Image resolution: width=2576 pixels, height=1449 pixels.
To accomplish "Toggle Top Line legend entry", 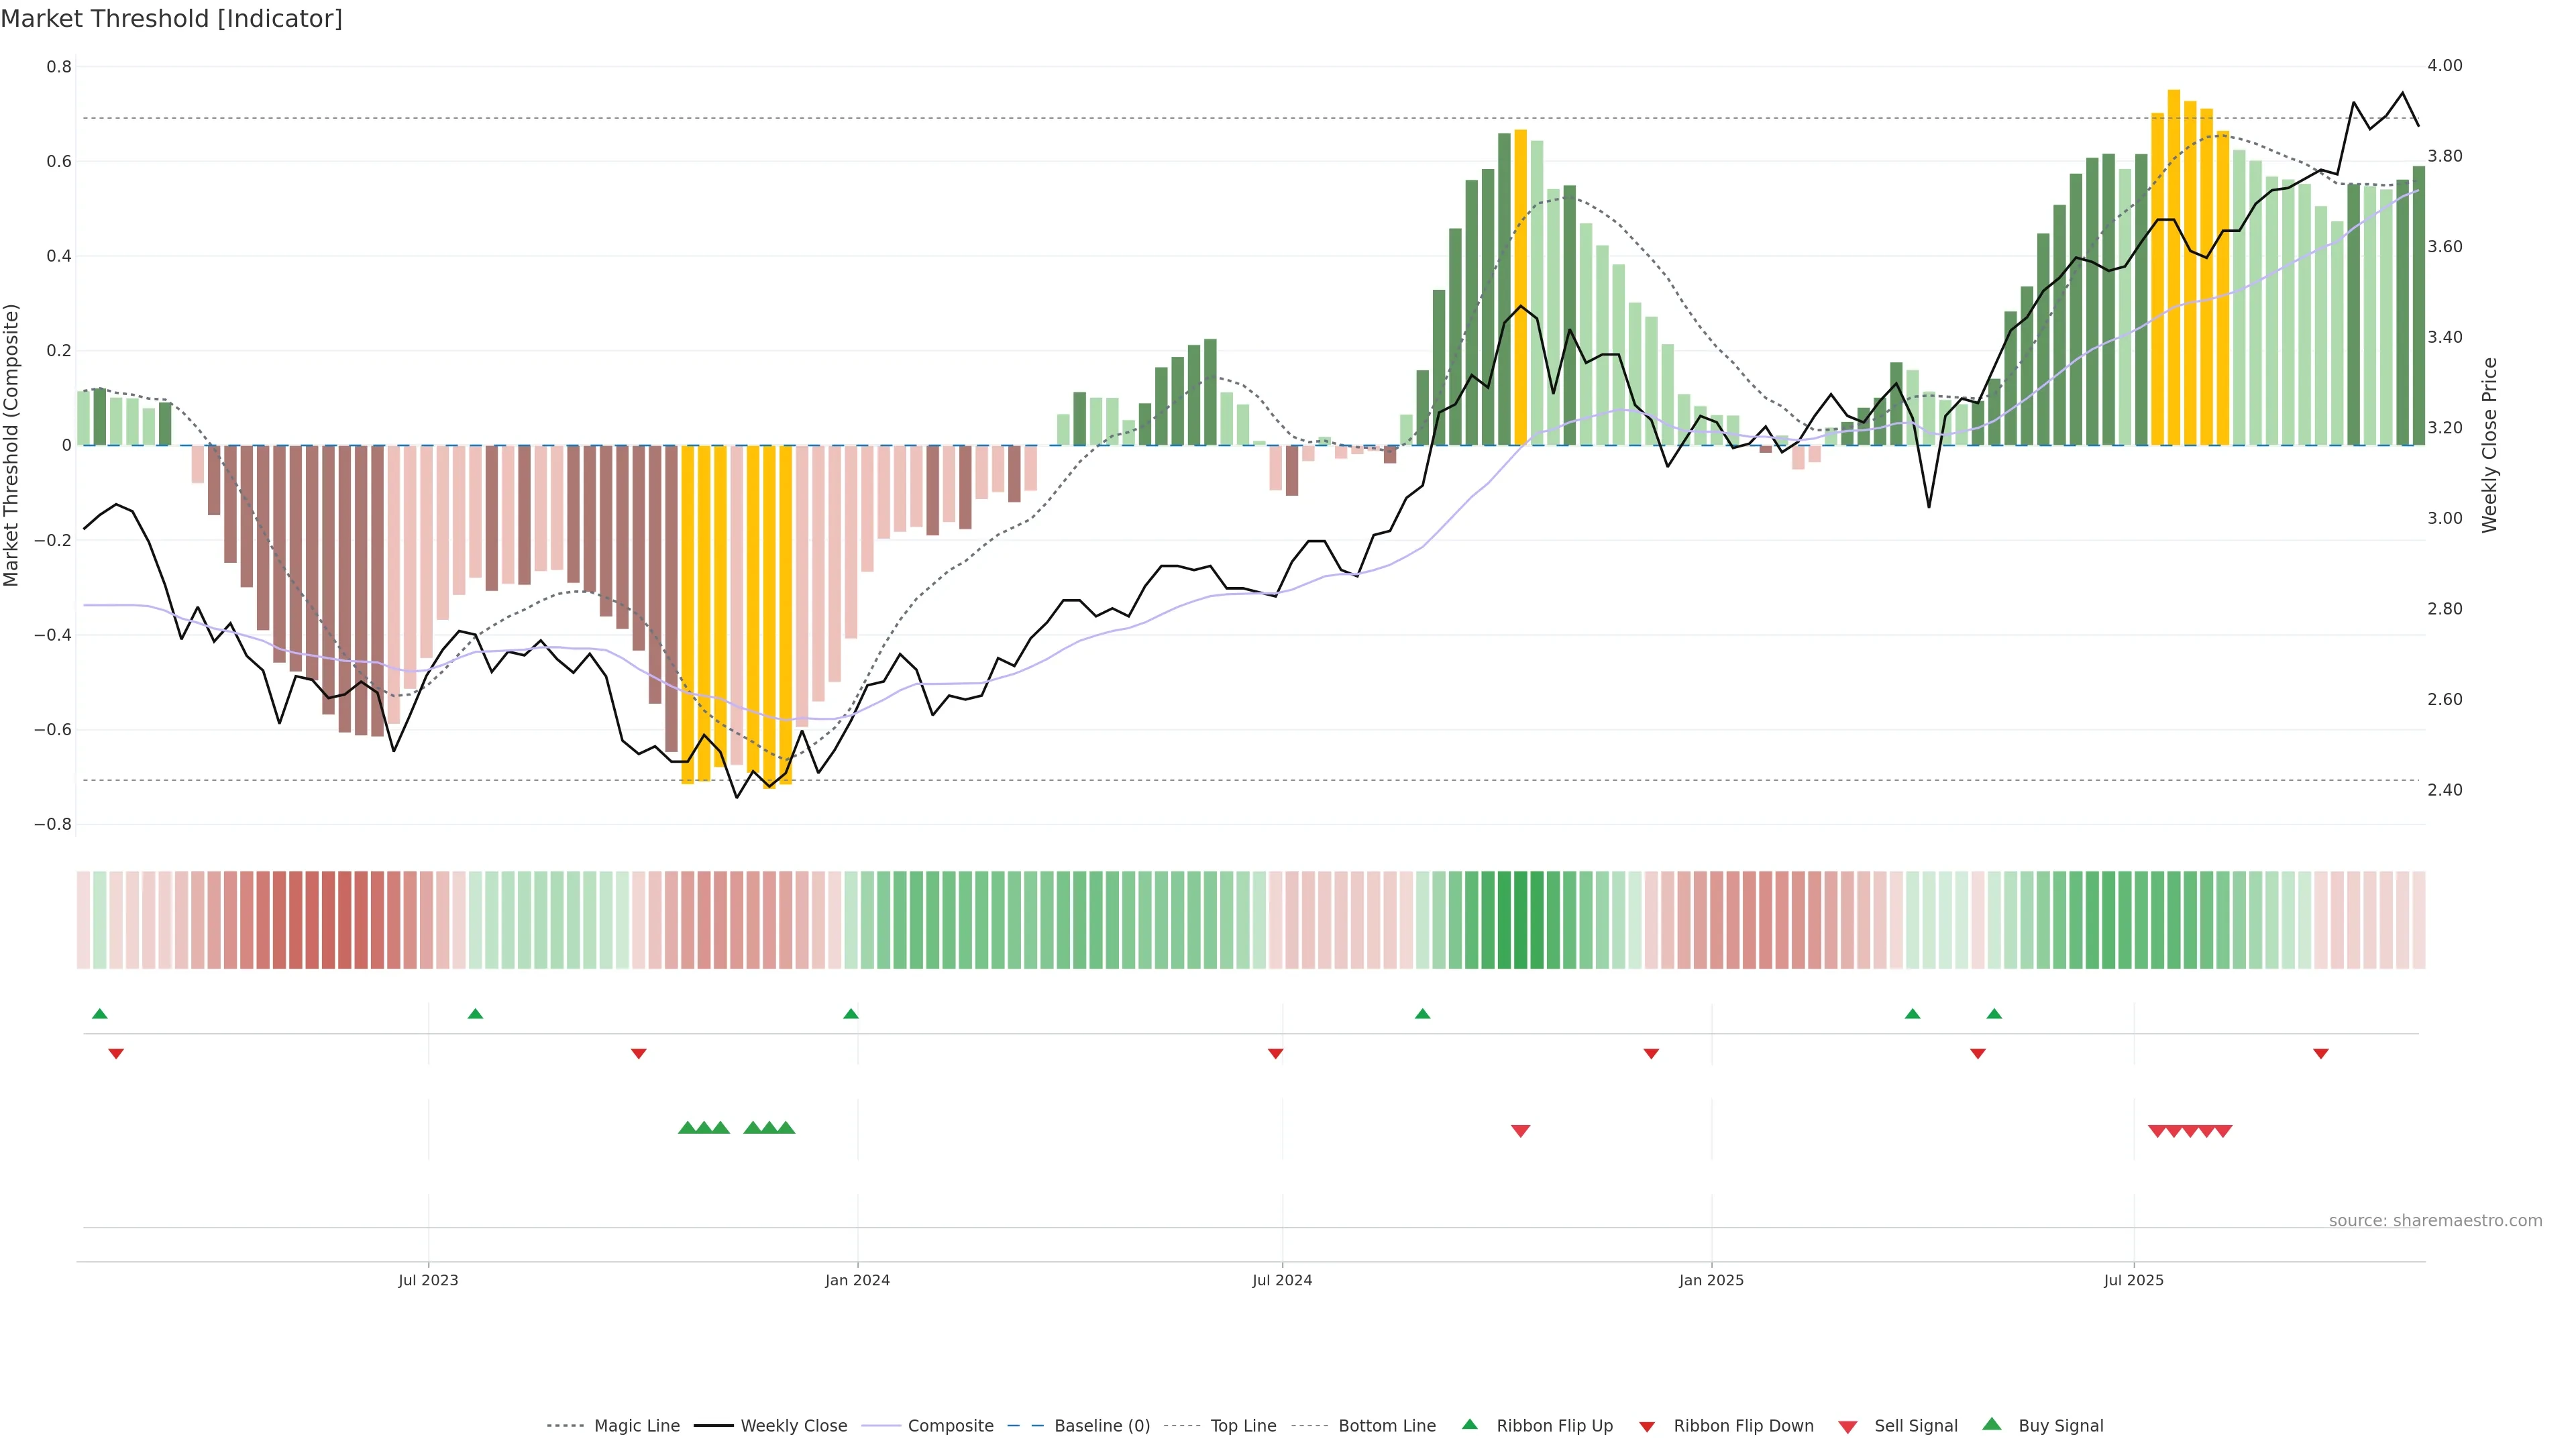I will (x=1243, y=1426).
